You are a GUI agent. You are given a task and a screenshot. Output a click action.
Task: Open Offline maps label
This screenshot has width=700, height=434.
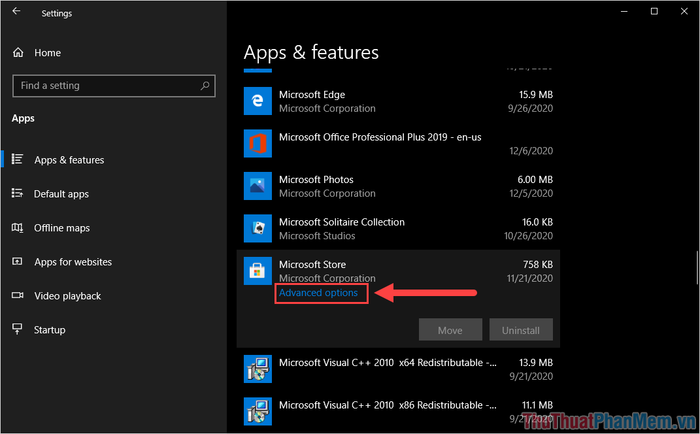(62, 228)
